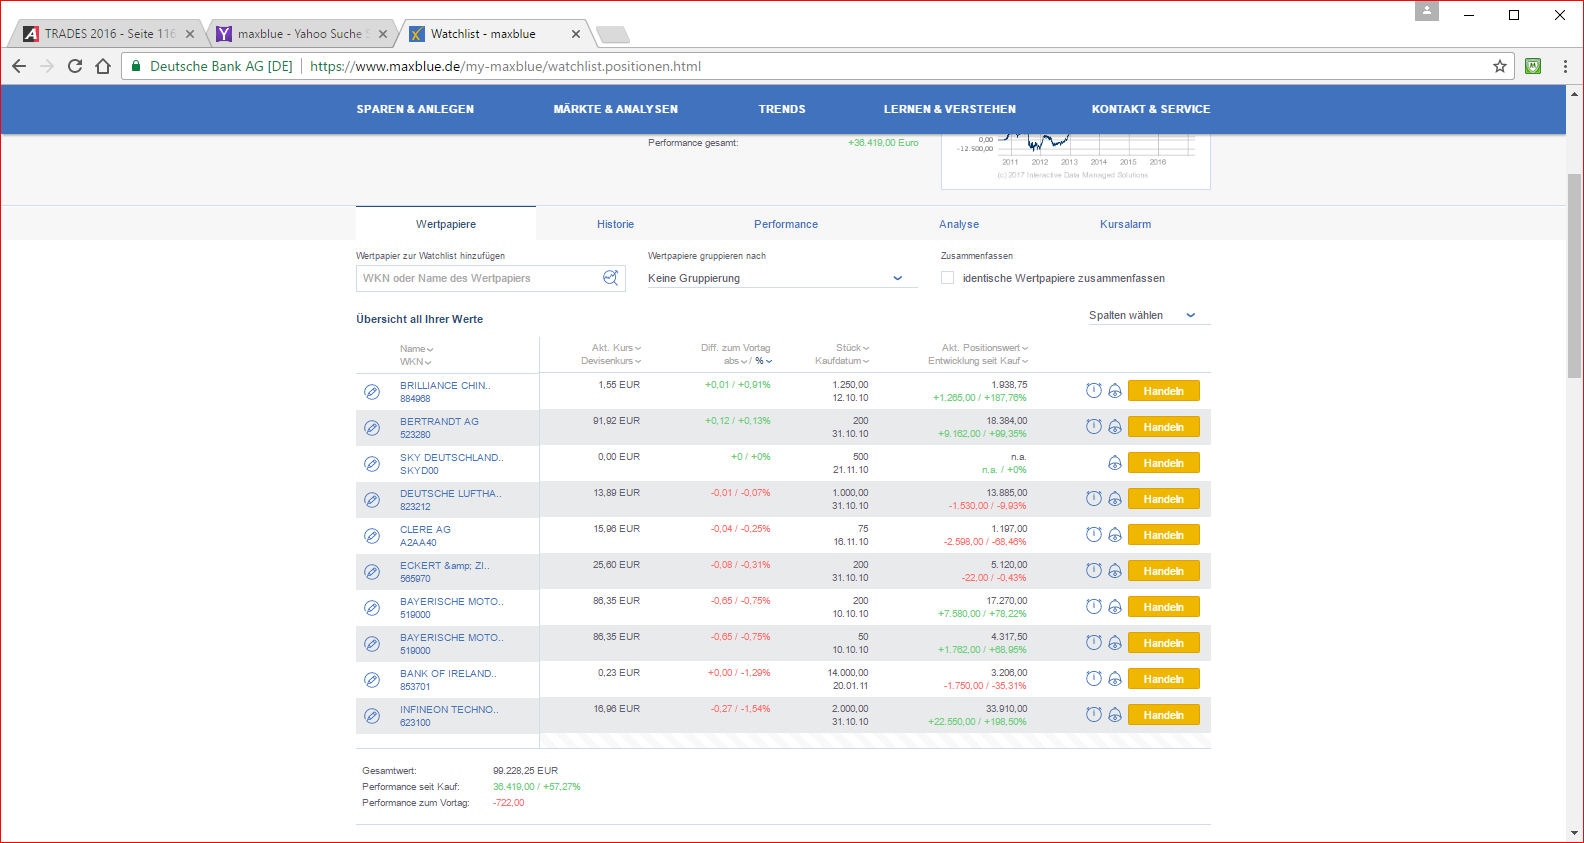
Task: Click the search icon in WKN field
Action: tap(610, 278)
